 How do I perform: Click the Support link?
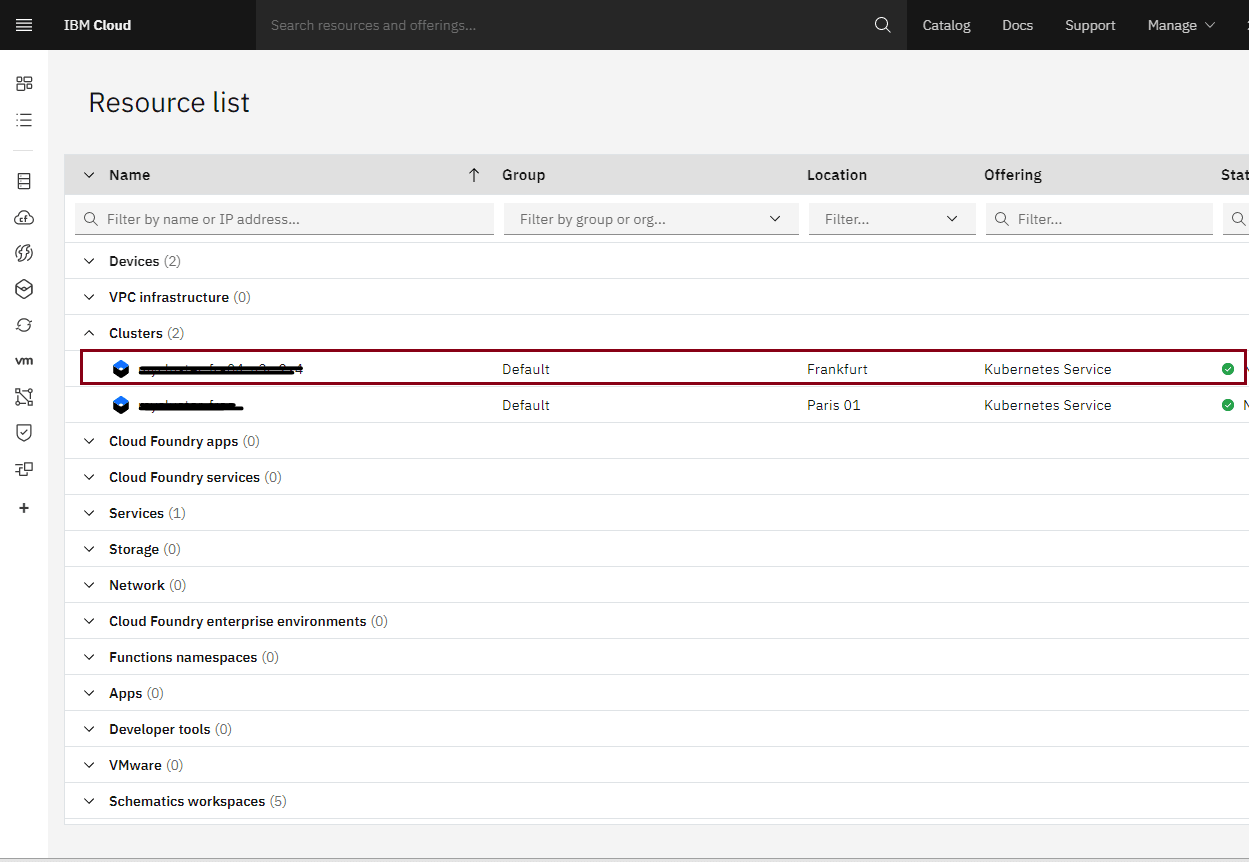[x=1089, y=25]
